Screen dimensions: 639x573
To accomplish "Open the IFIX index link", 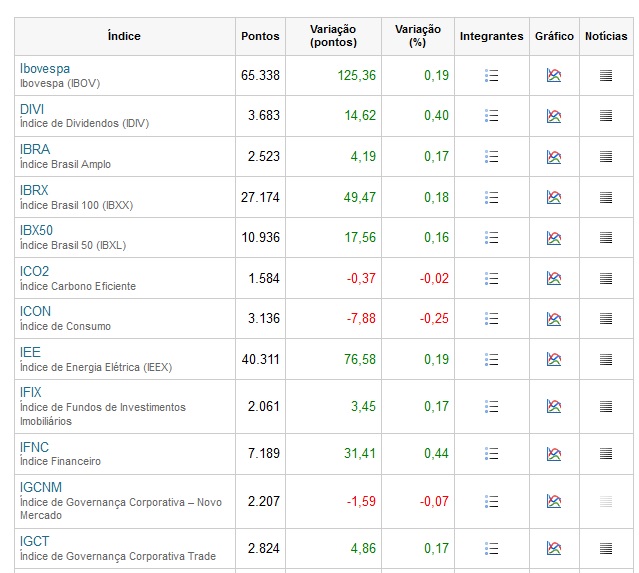I will (x=31, y=392).
